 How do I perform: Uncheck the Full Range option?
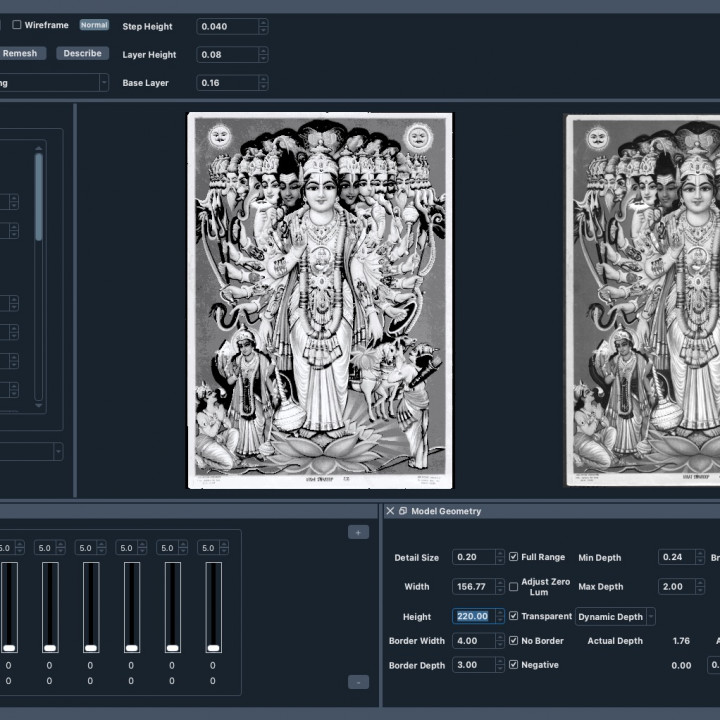point(514,557)
